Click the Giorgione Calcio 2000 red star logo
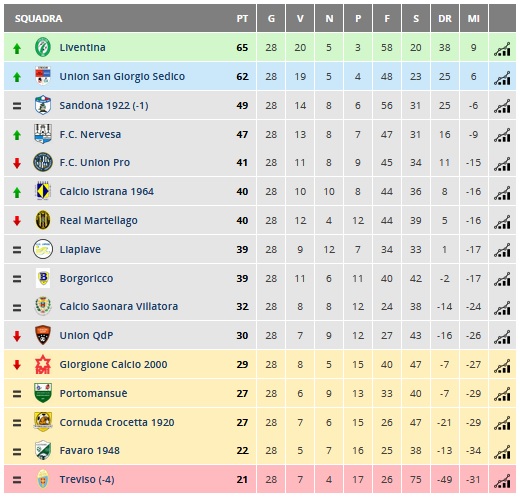 coord(43,364)
